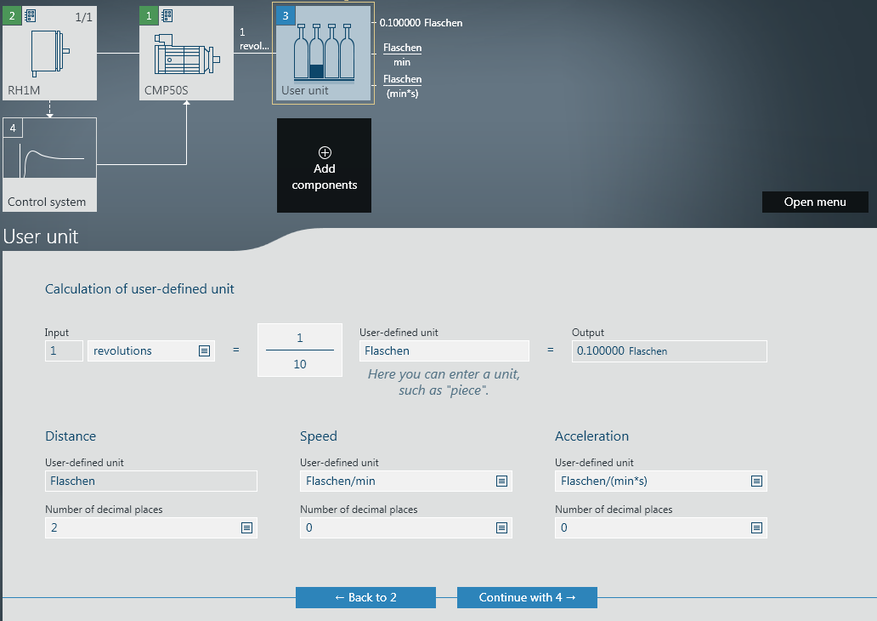Screen dimensions: 877x621
Task: Click Back to 2 button
Action: tap(365, 597)
